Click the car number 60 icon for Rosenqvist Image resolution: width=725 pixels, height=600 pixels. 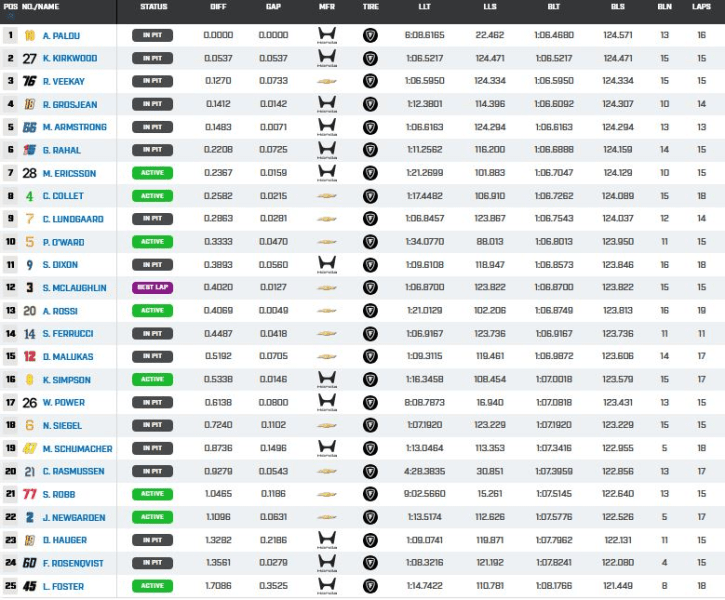(30, 563)
